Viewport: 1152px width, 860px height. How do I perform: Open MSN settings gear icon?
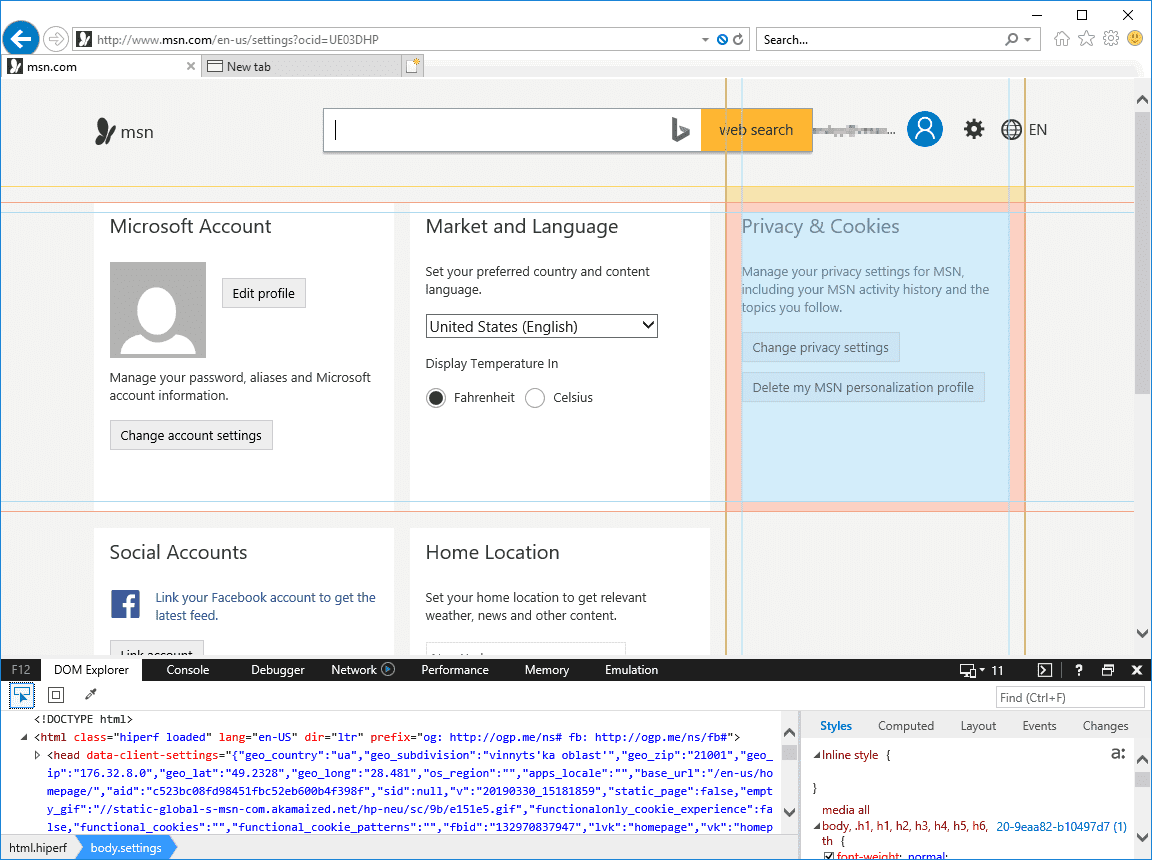(x=974, y=130)
